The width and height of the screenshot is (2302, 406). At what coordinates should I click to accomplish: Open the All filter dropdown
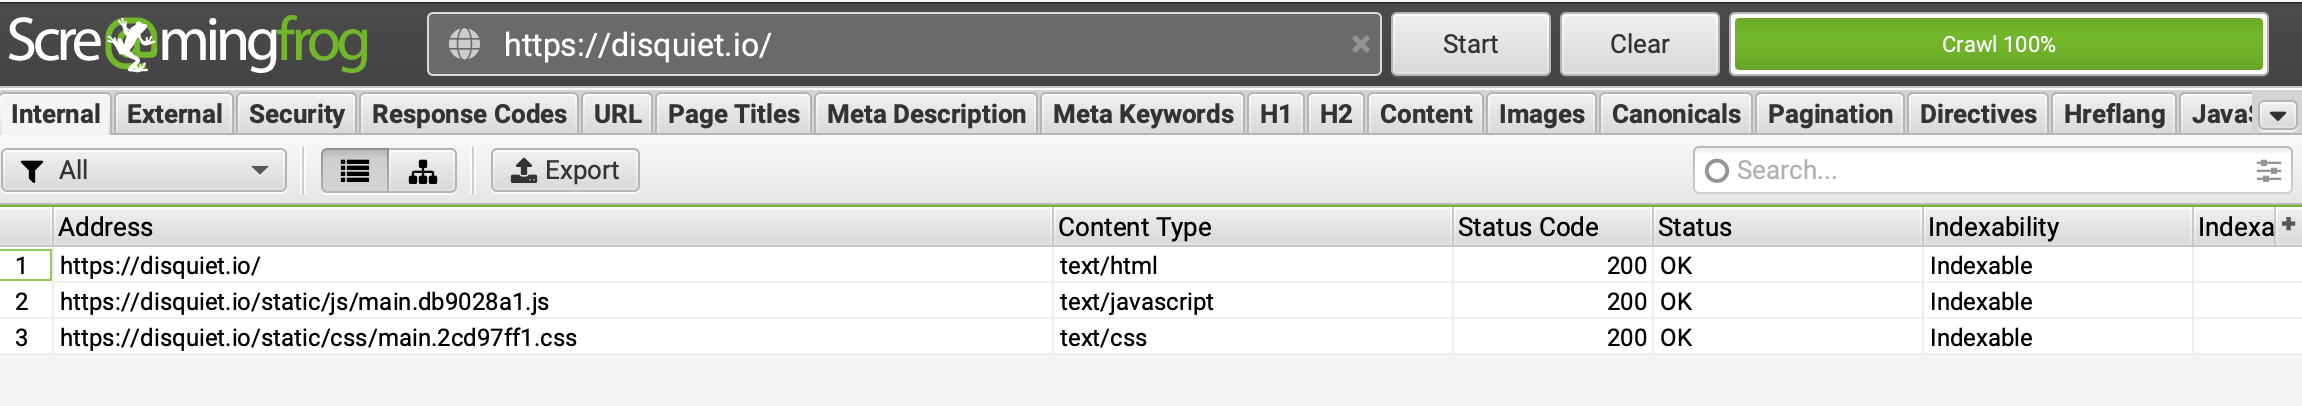click(145, 171)
